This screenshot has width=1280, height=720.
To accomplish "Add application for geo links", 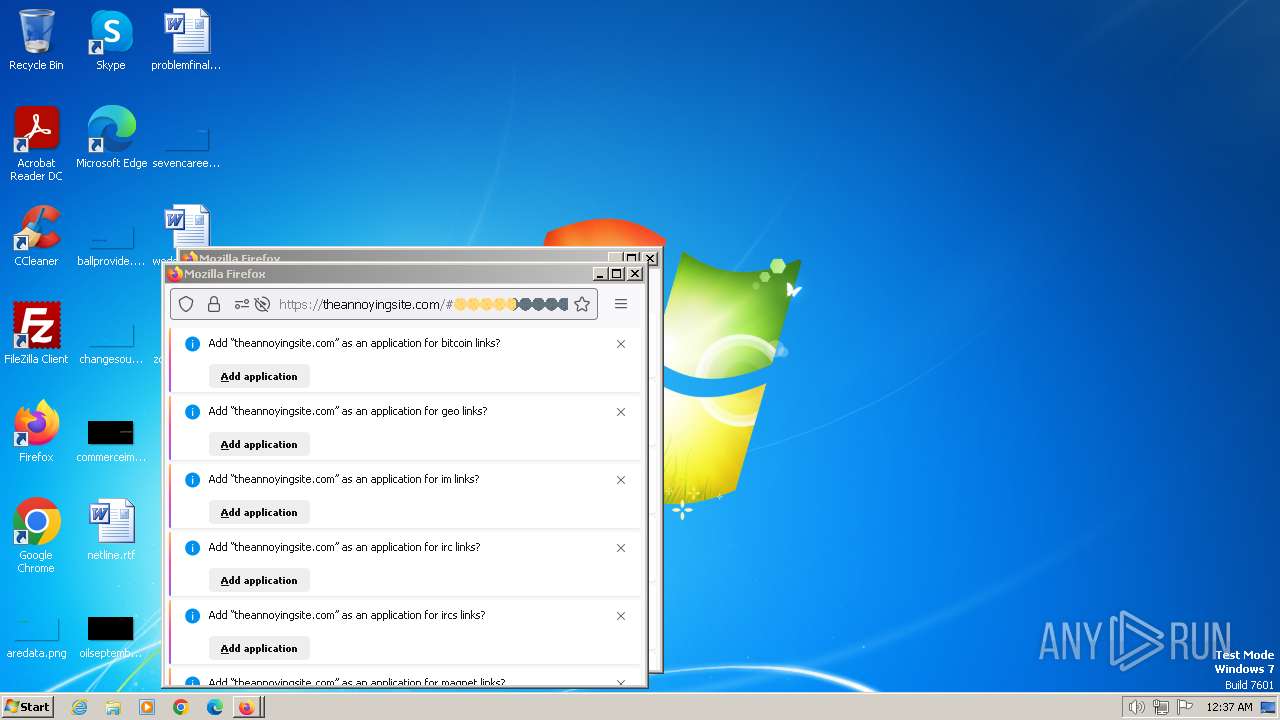I will tap(259, 444).
